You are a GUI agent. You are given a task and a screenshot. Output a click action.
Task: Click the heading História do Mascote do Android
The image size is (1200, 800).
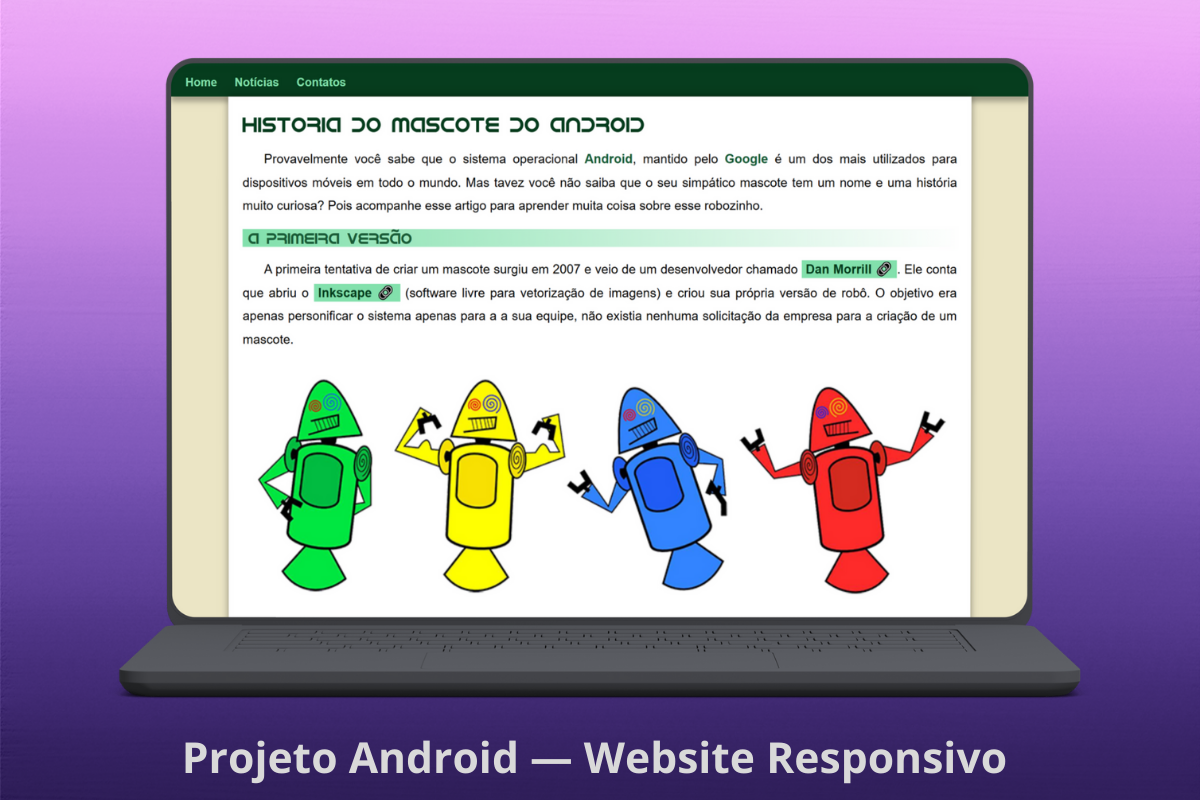click(443, 124)
